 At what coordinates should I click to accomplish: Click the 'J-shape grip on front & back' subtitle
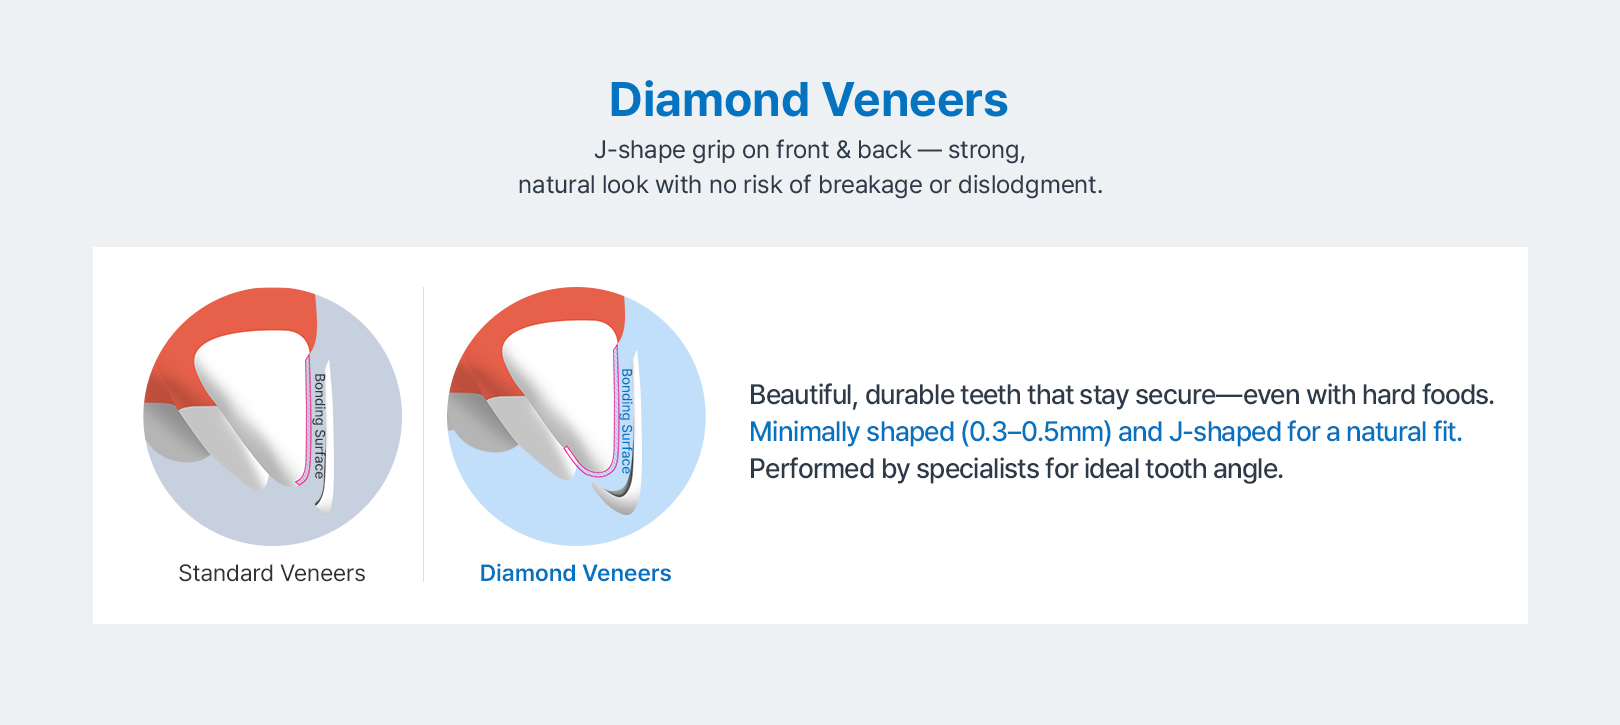(x=809, y=150)
